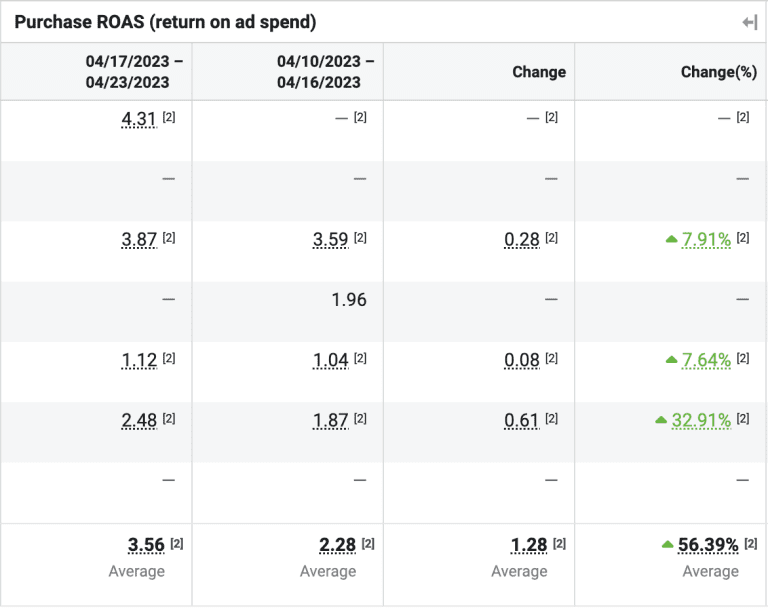
Task: Open the 7.91% change percentage link
Action: click(x=706, y=239)
